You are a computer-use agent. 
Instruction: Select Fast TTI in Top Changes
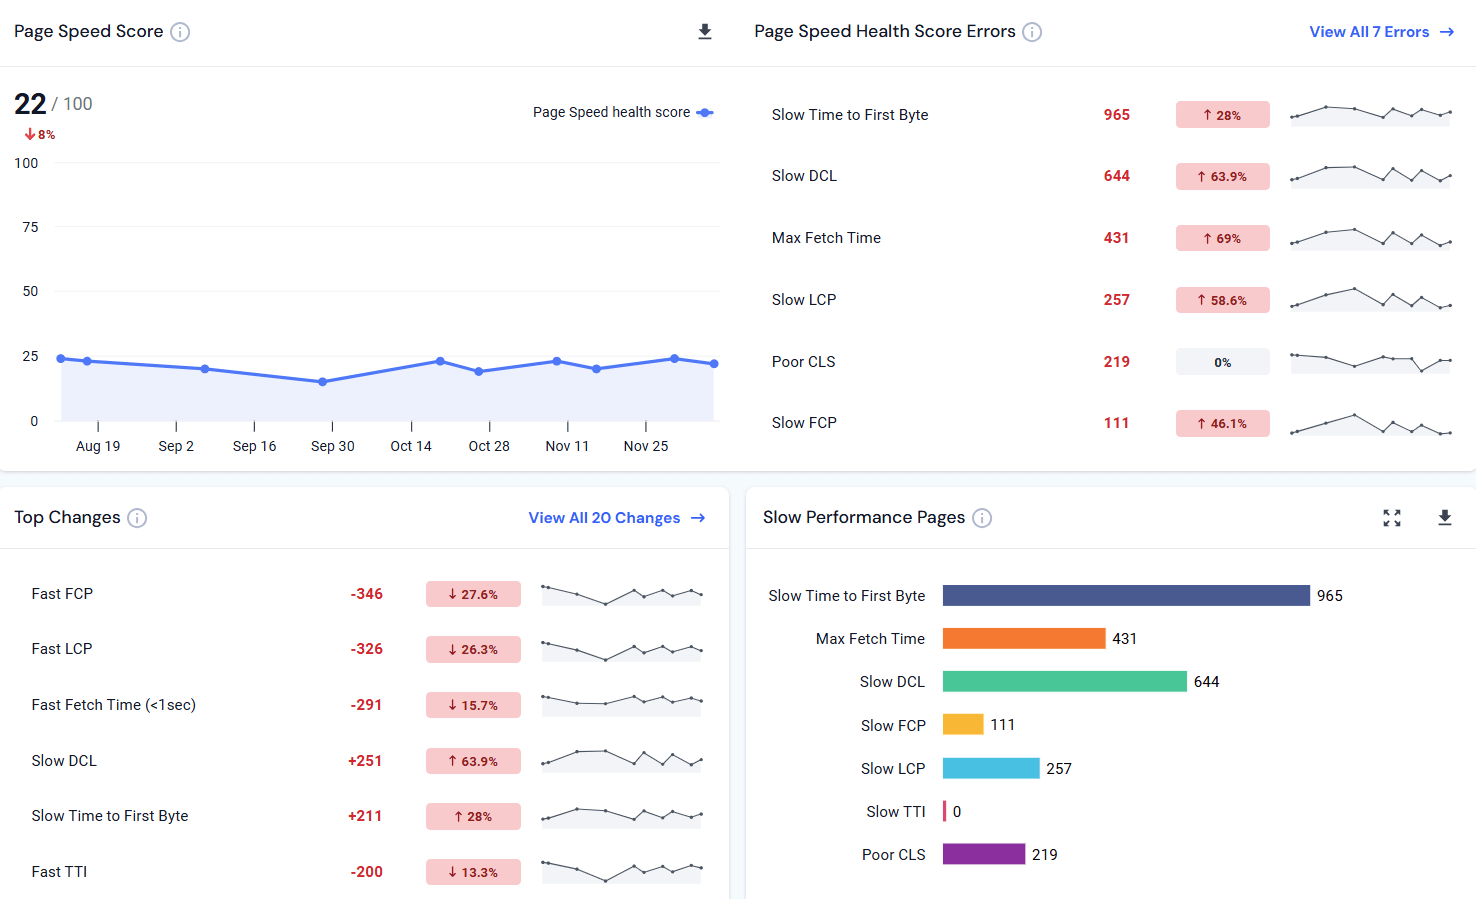click(x=59, y=872)
